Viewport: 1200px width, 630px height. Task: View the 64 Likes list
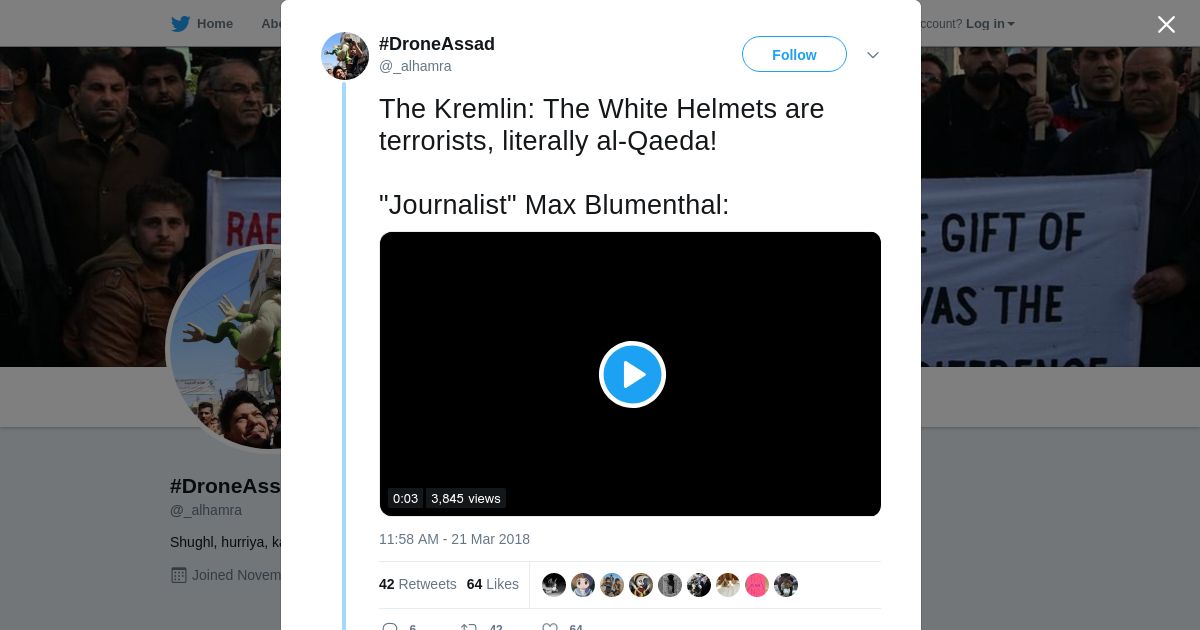(492, 584)
